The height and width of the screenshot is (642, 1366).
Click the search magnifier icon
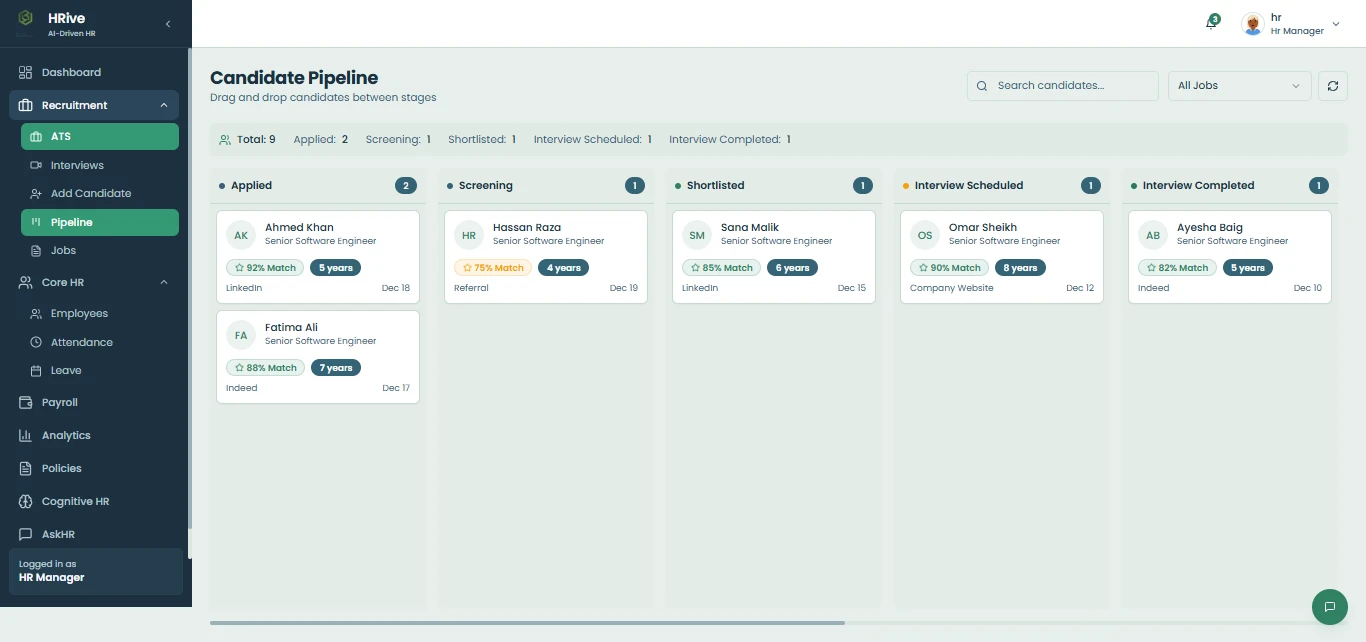pos(982,86)
